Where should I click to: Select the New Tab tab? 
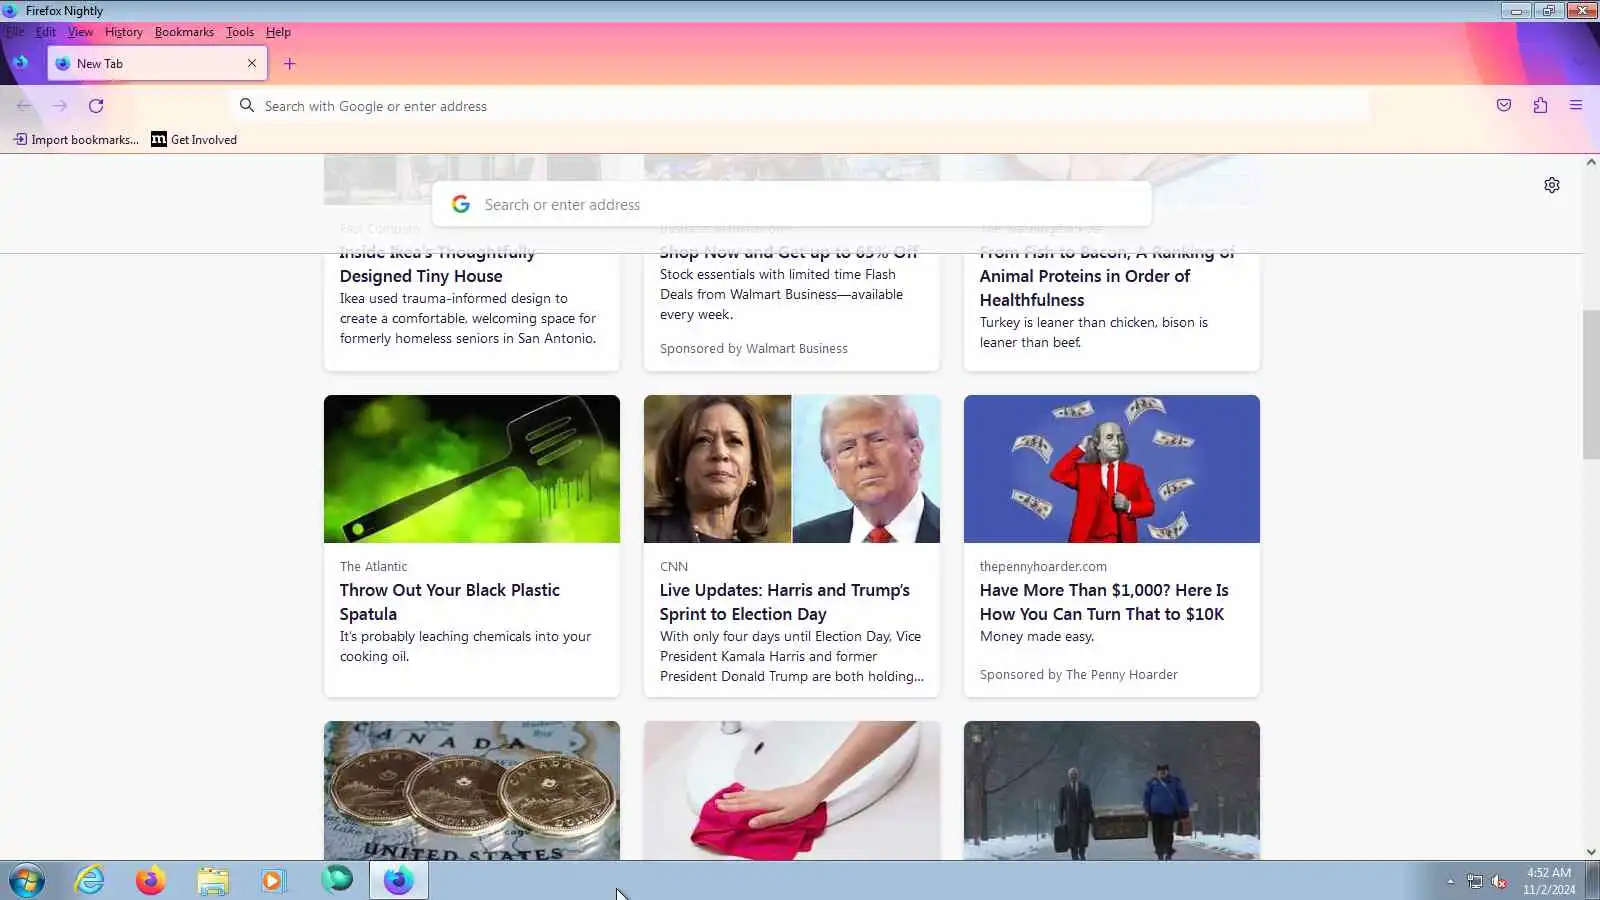pyautogui.click(x=157, y=63)
